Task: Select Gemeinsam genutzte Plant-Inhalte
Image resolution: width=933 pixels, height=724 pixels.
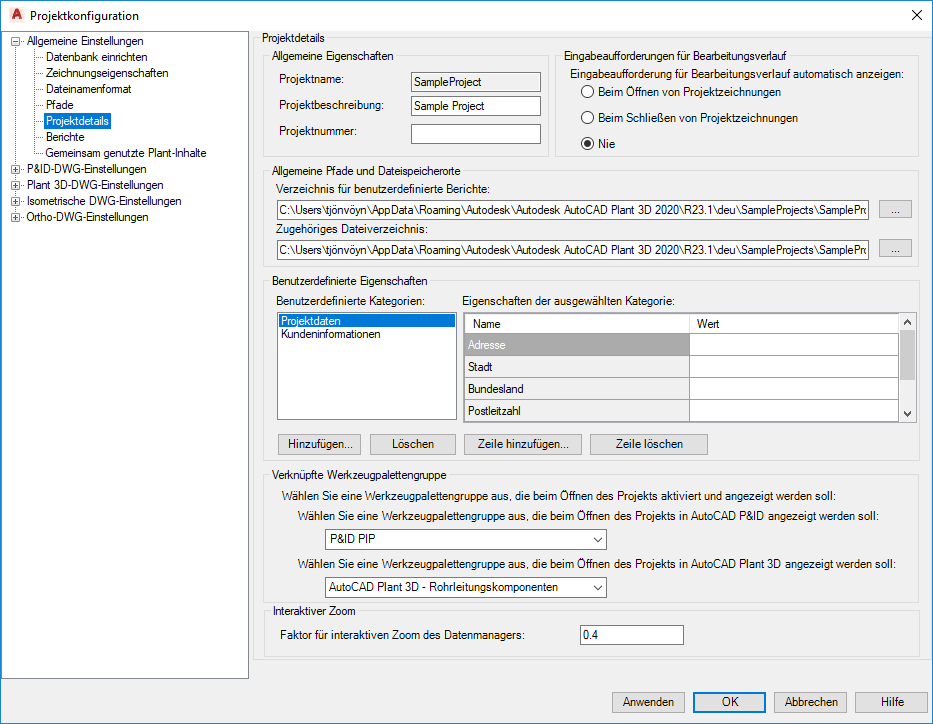Action: (x=126, y=153)
